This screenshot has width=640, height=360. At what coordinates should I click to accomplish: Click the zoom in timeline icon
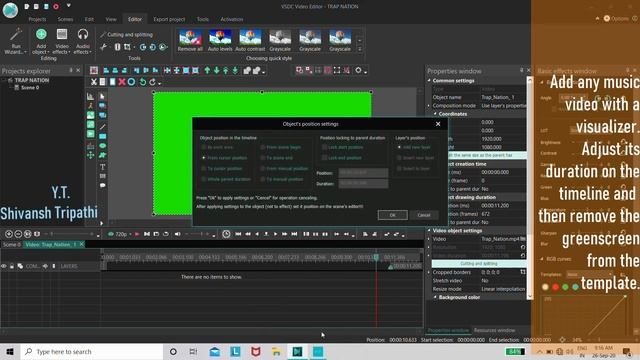tap(9, 234)
